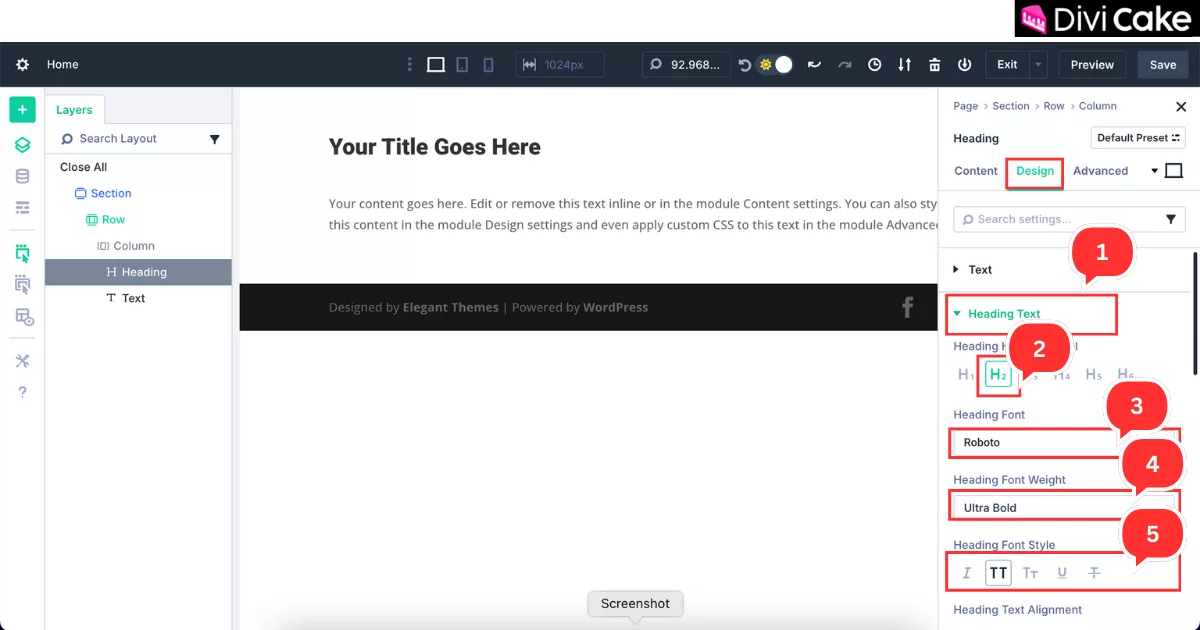Toggle the light/dark mode switch

click(x=776, y=64)
